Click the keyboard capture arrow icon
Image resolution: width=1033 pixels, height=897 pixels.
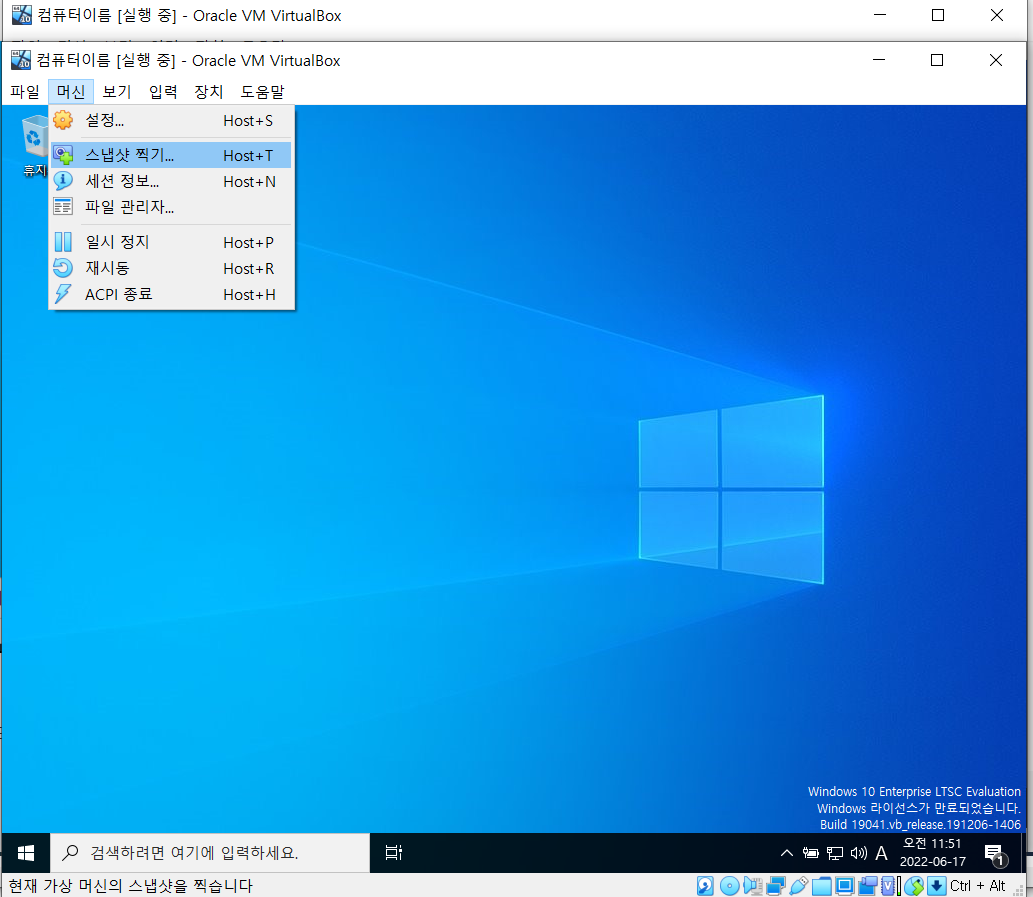[936, 886]
